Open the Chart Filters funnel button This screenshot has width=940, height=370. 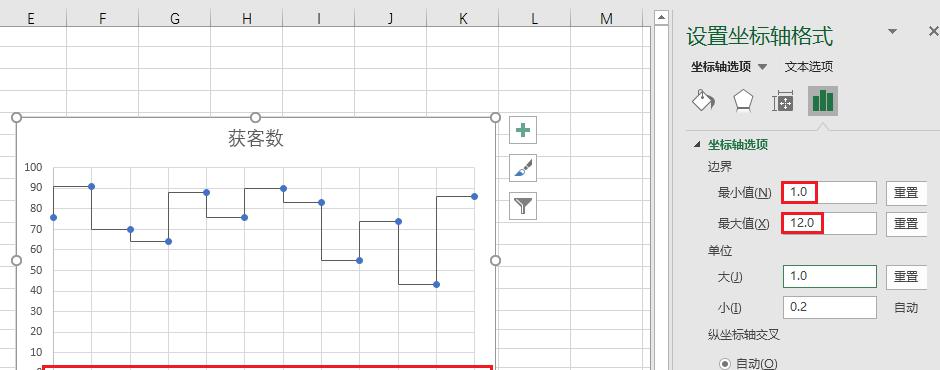tap(523, 206)
